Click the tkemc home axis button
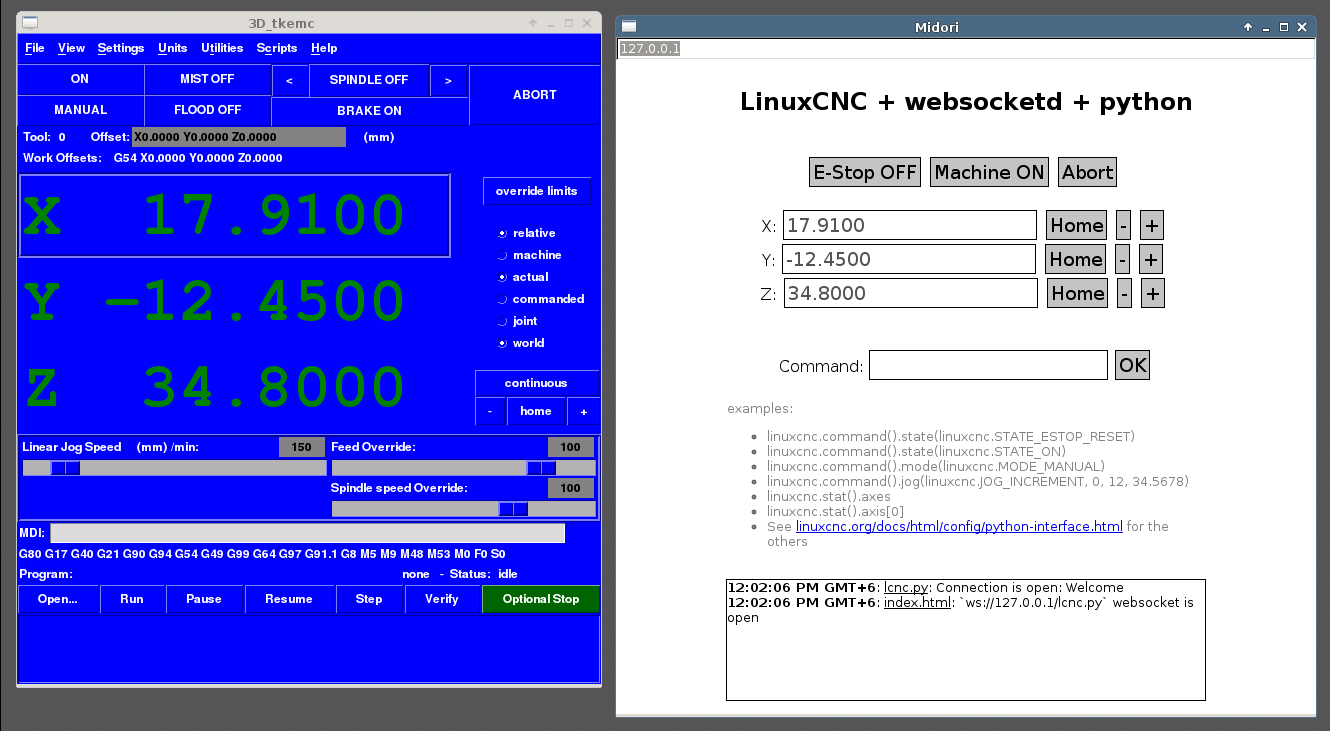The width and height of the screenshot is (1330, 731). point(536,411)
